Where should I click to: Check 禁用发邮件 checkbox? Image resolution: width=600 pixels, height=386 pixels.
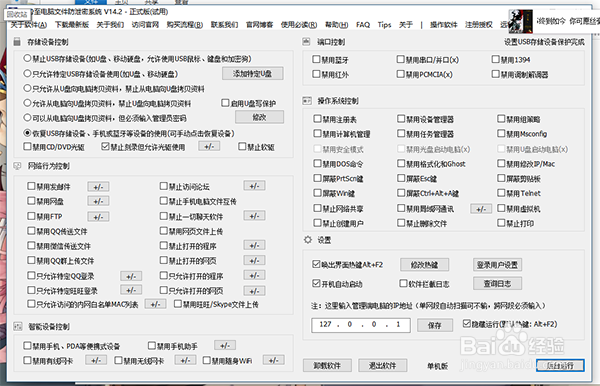[x=31, y=186]
